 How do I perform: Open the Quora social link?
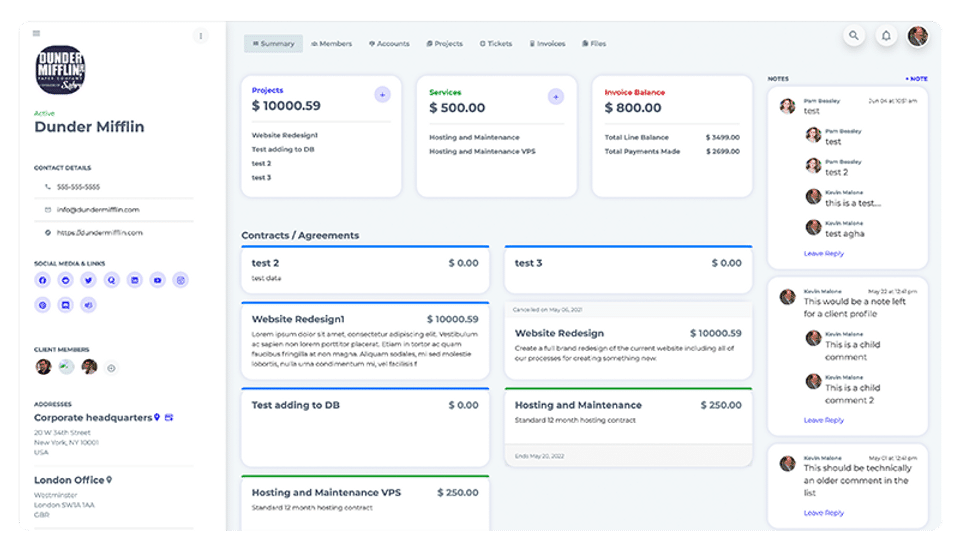pos(111,280)
